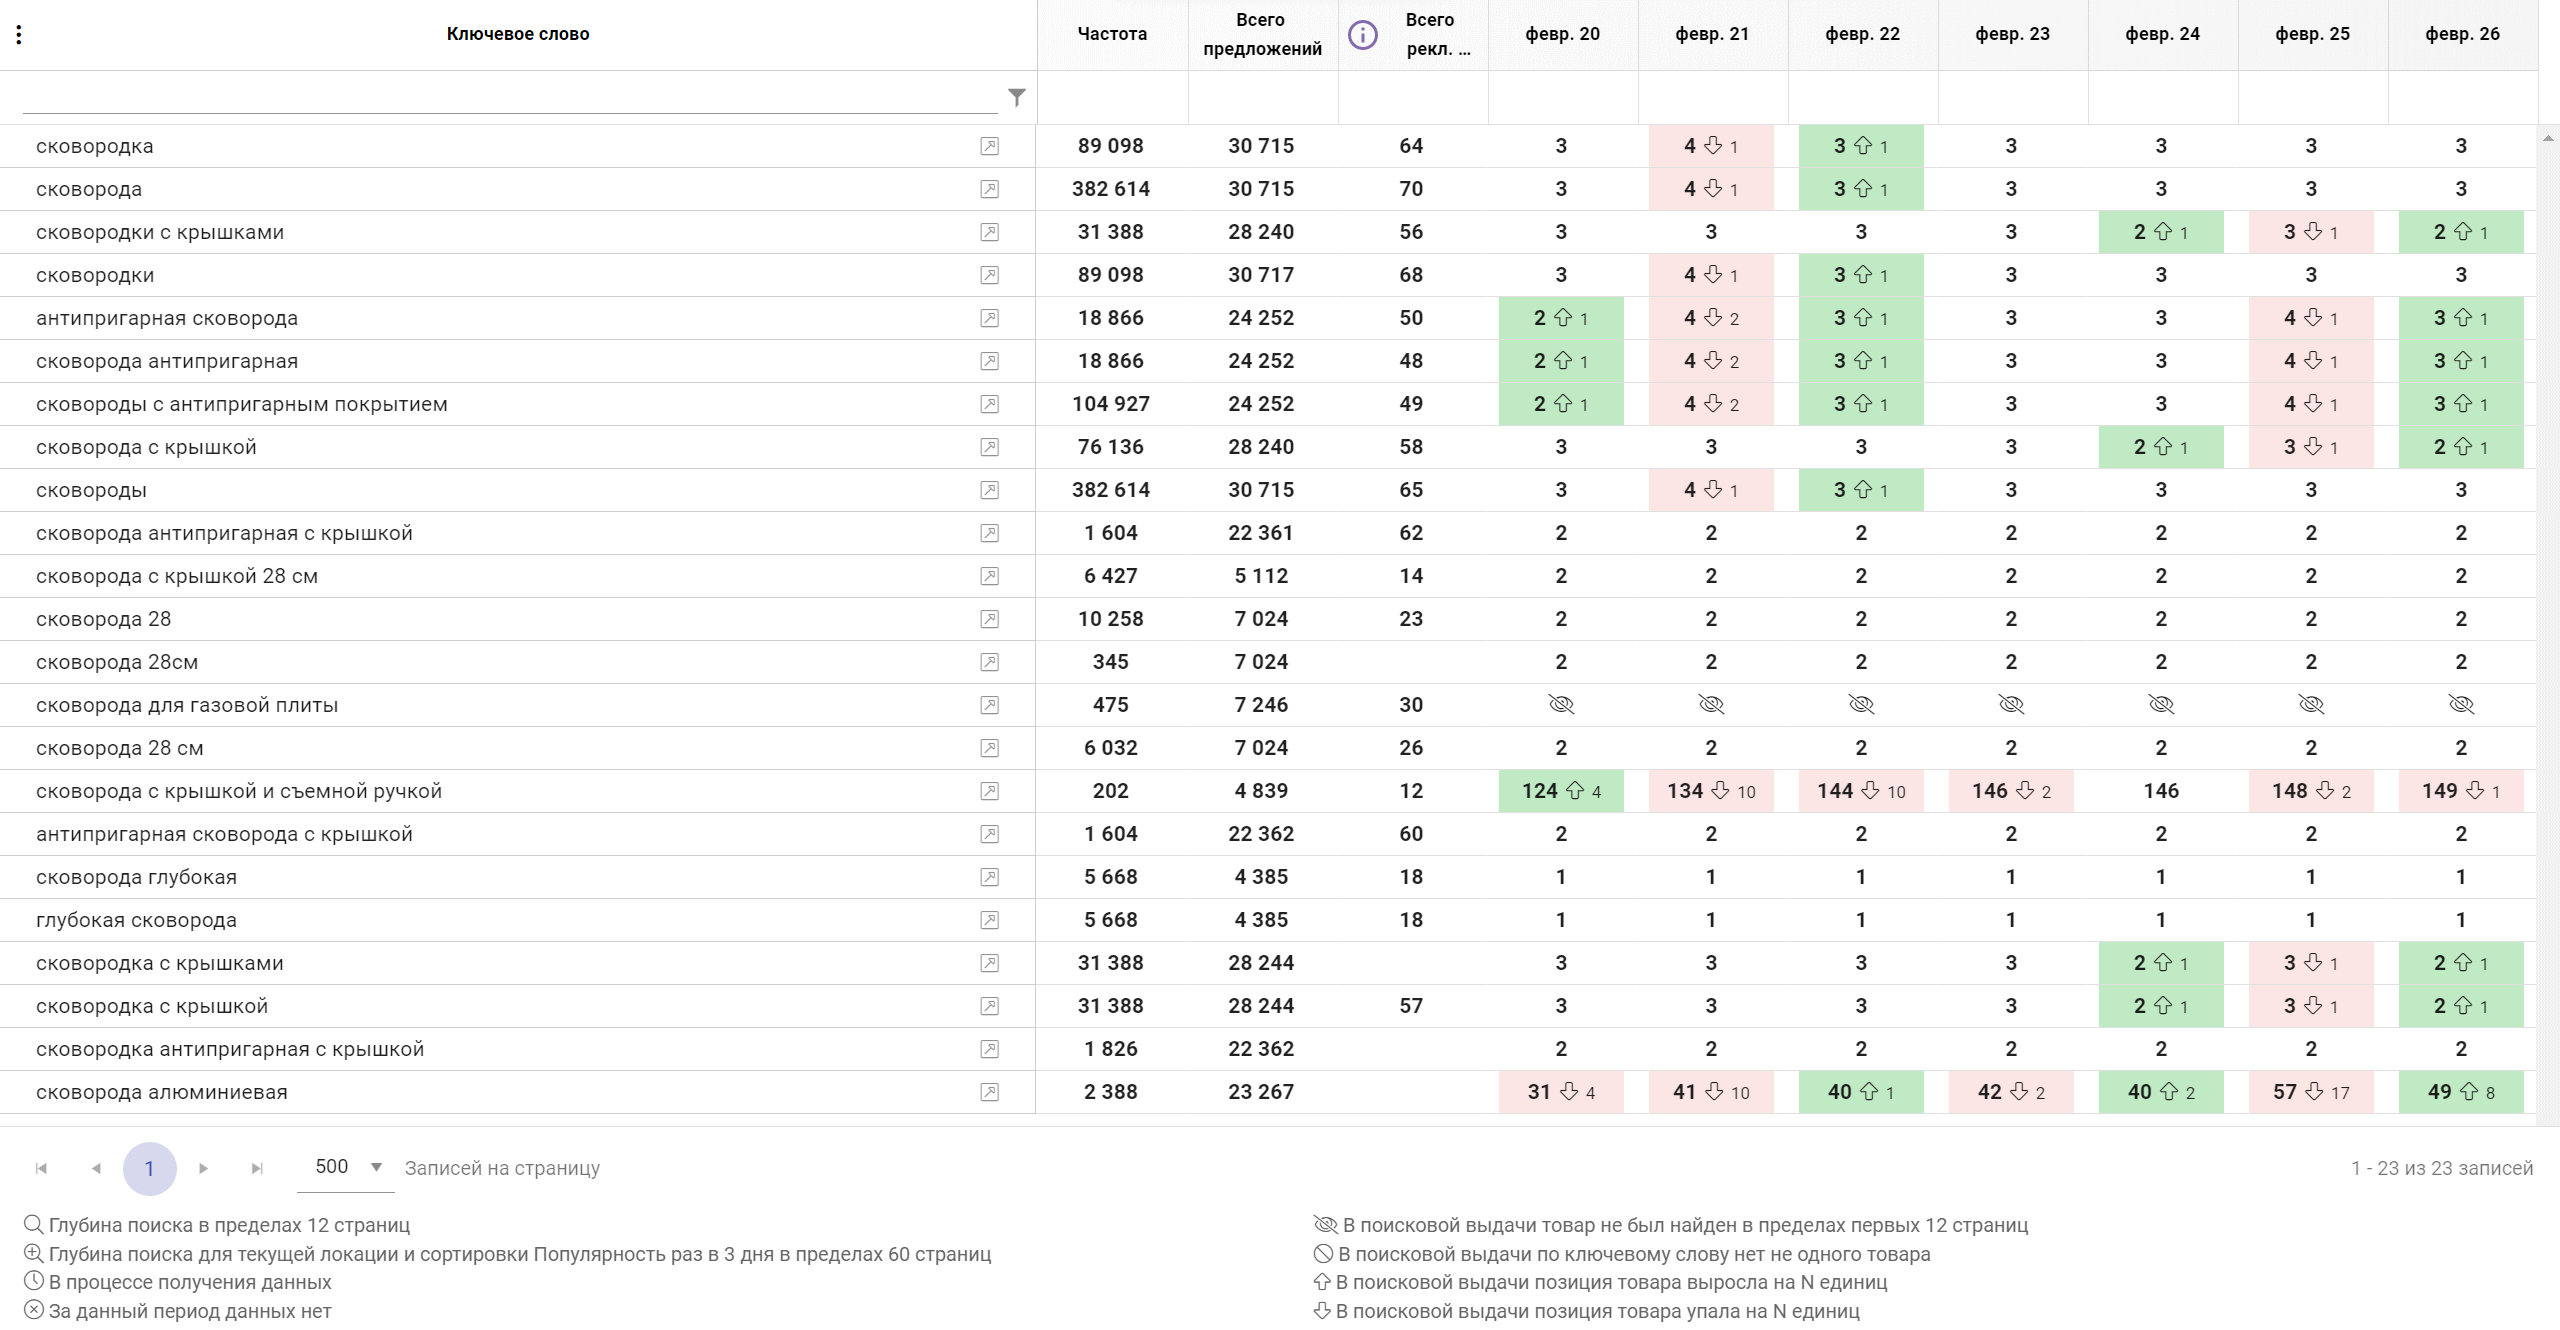This screenshot has width=2560, height=1330.
Task: Sort by the Ключевое слово column header
Action: [x=518, y=34]
